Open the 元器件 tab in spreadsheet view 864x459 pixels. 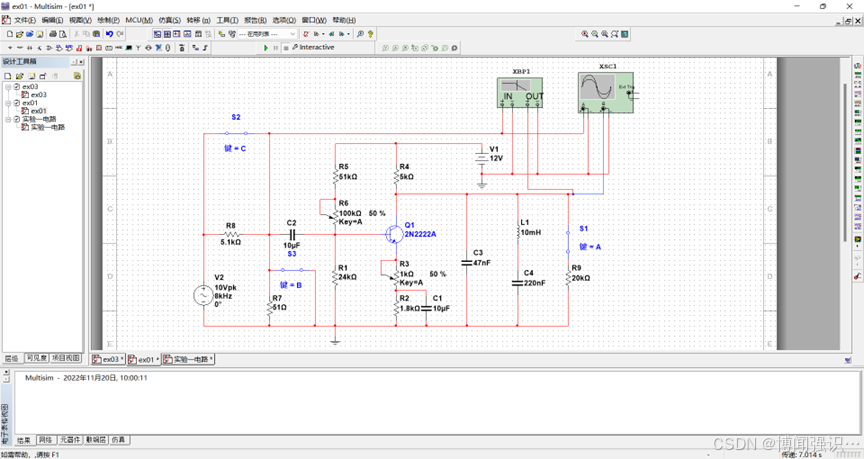click(70, 440)
